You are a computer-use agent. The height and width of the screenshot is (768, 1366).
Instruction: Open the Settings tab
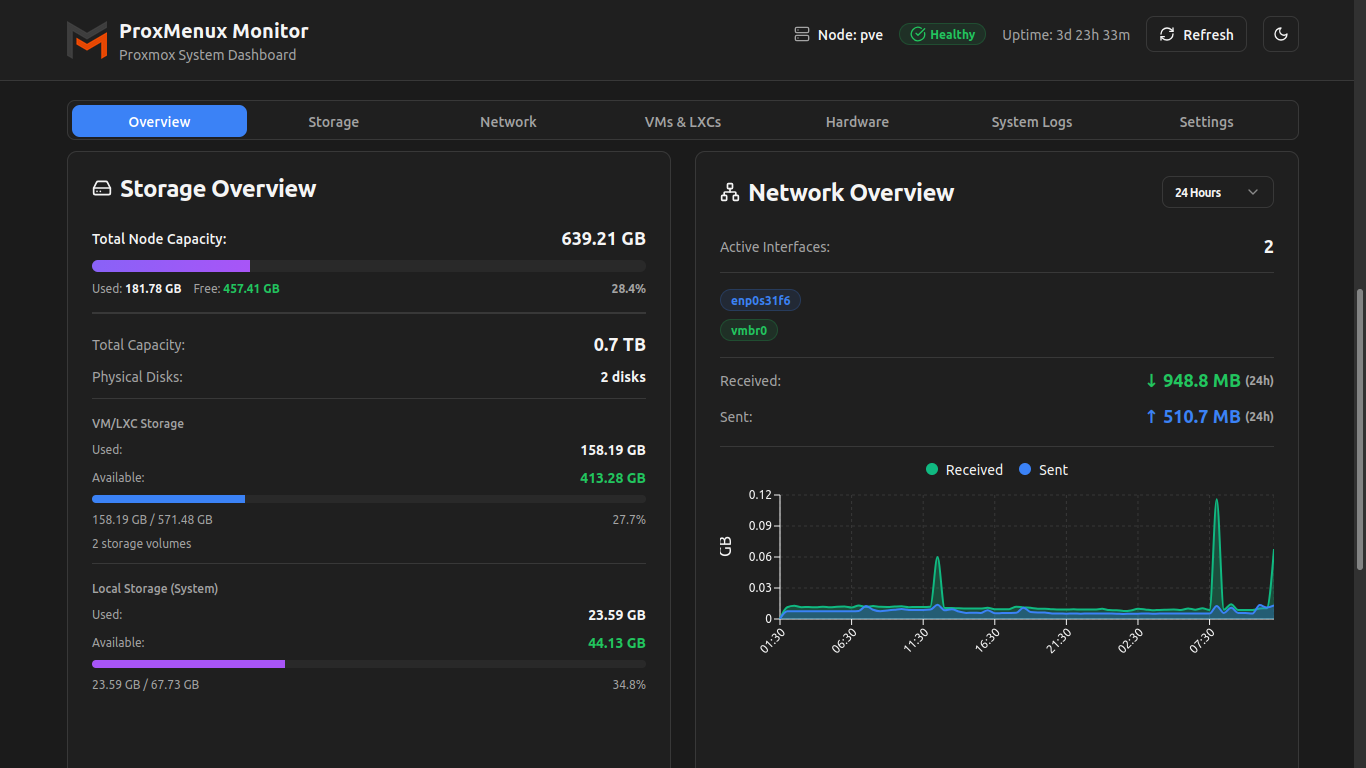coord(1206,122)
